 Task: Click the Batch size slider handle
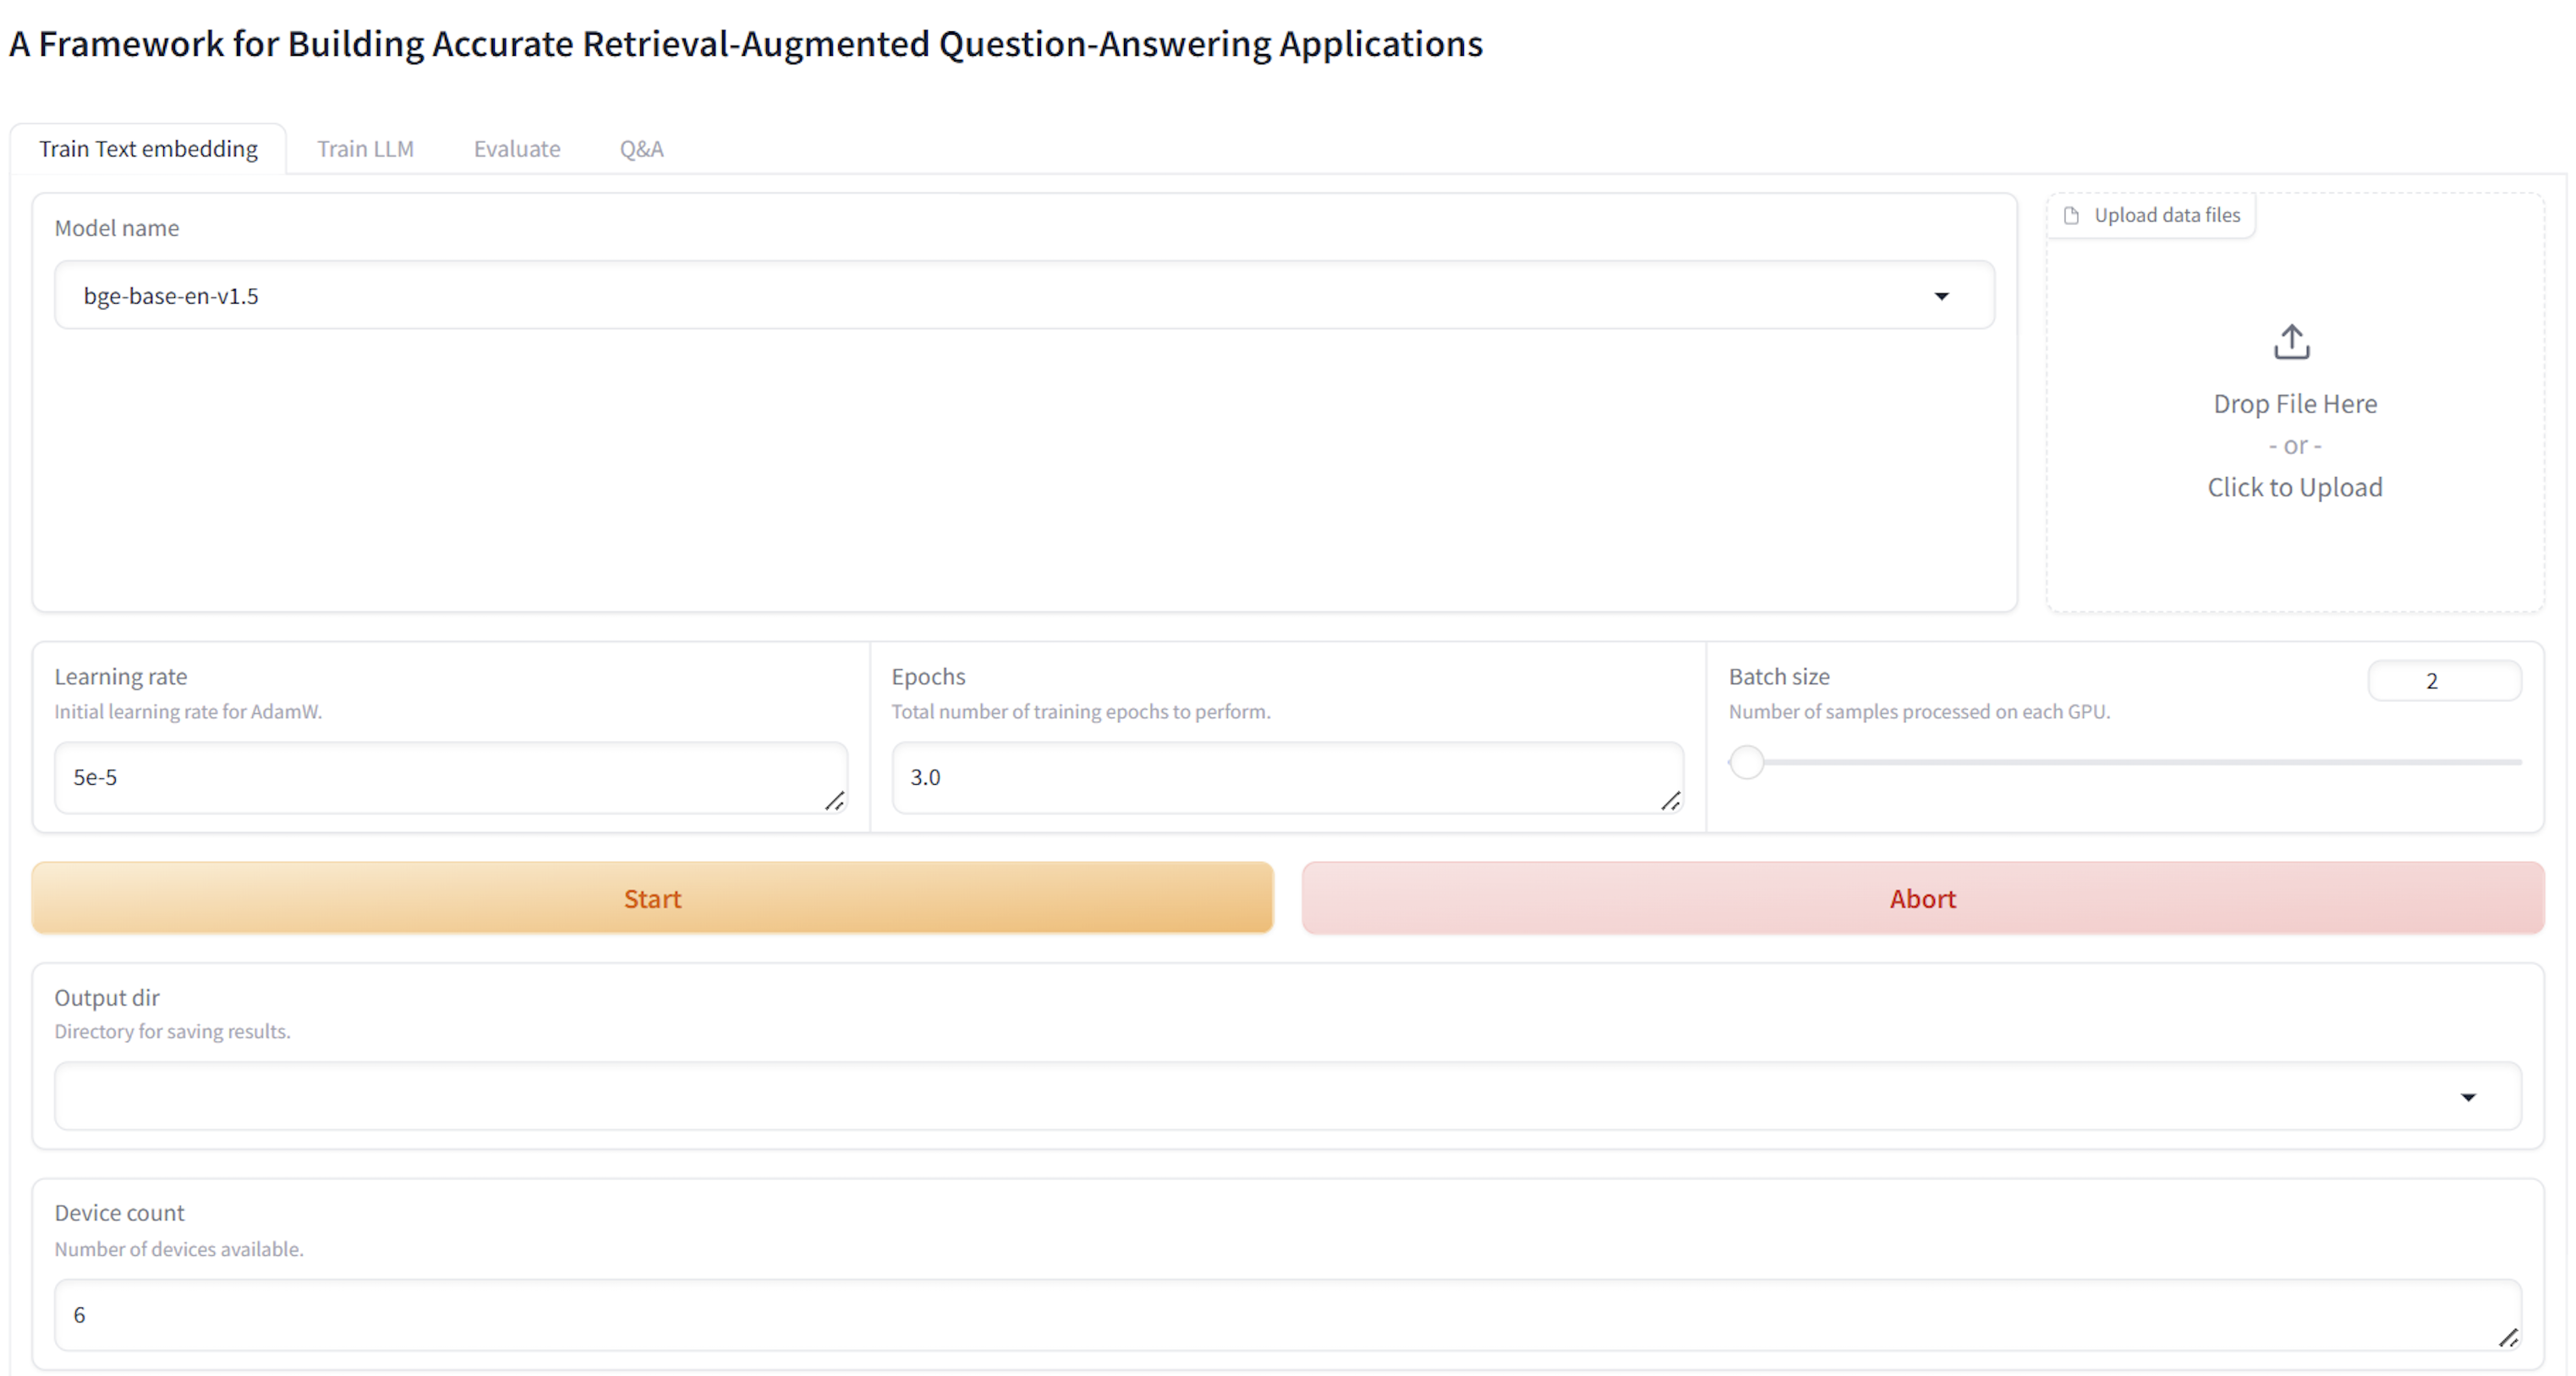pyautogui.click(x=1747, y=763)
